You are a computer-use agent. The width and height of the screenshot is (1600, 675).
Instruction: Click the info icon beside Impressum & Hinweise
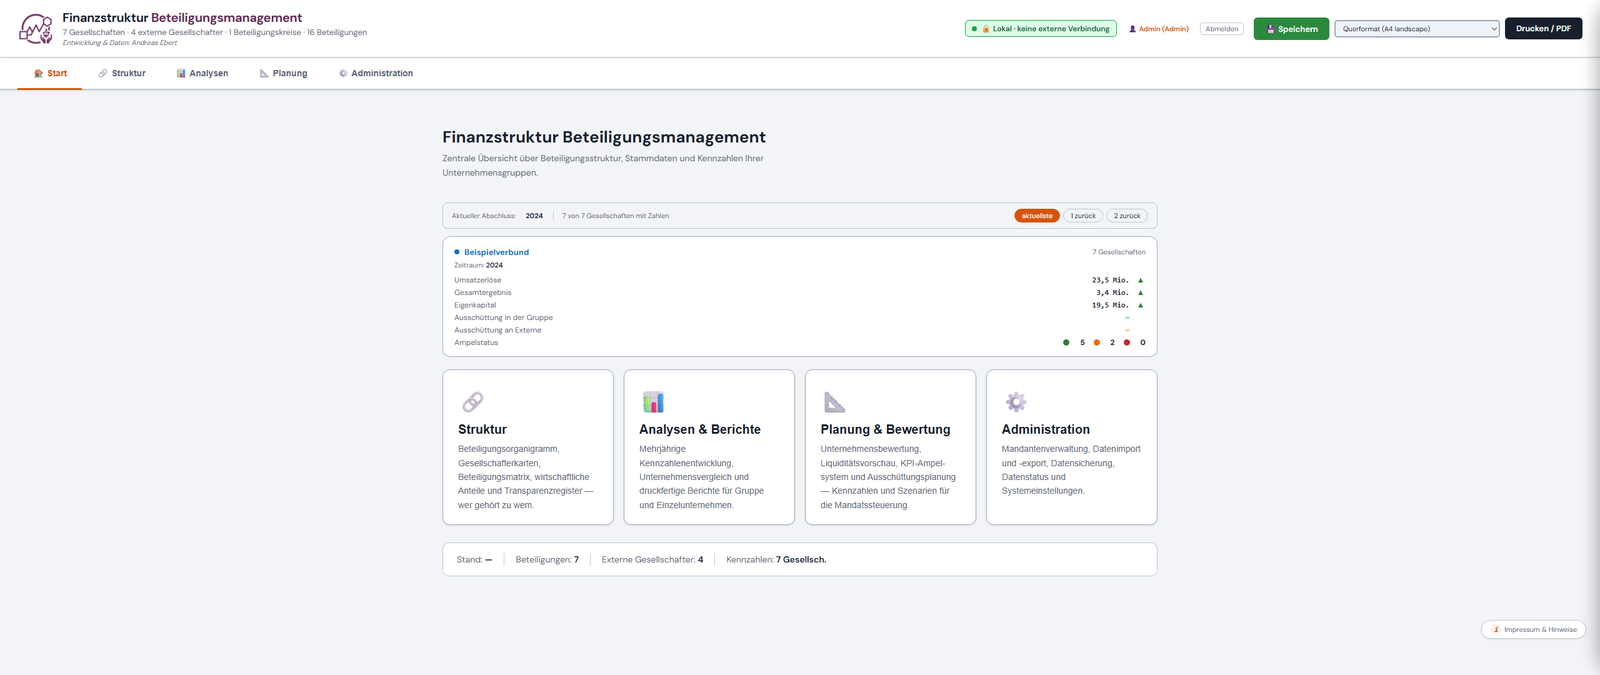pos(1496,630)
